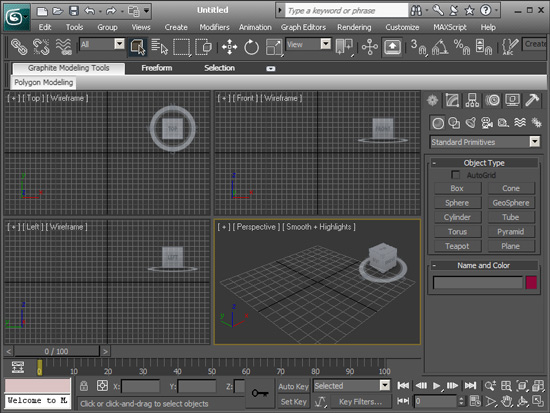Image resolution: width=550 pixels, height=413 pixels.
Task: Toggle Keyboard Shortcut Override button
Action: click(x=392, y=47)
